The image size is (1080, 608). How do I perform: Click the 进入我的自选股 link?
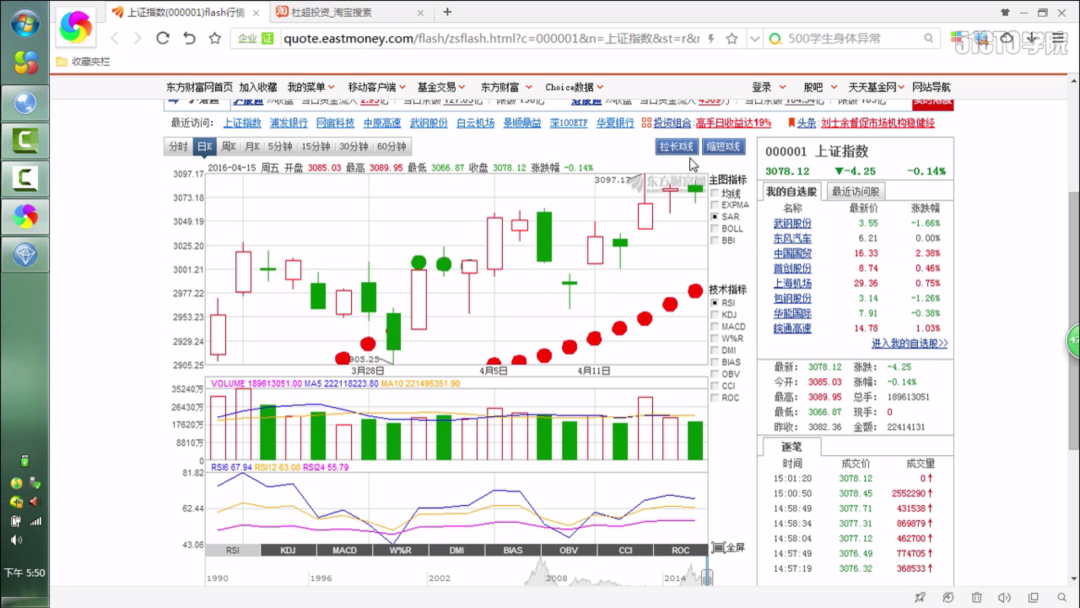909,343
